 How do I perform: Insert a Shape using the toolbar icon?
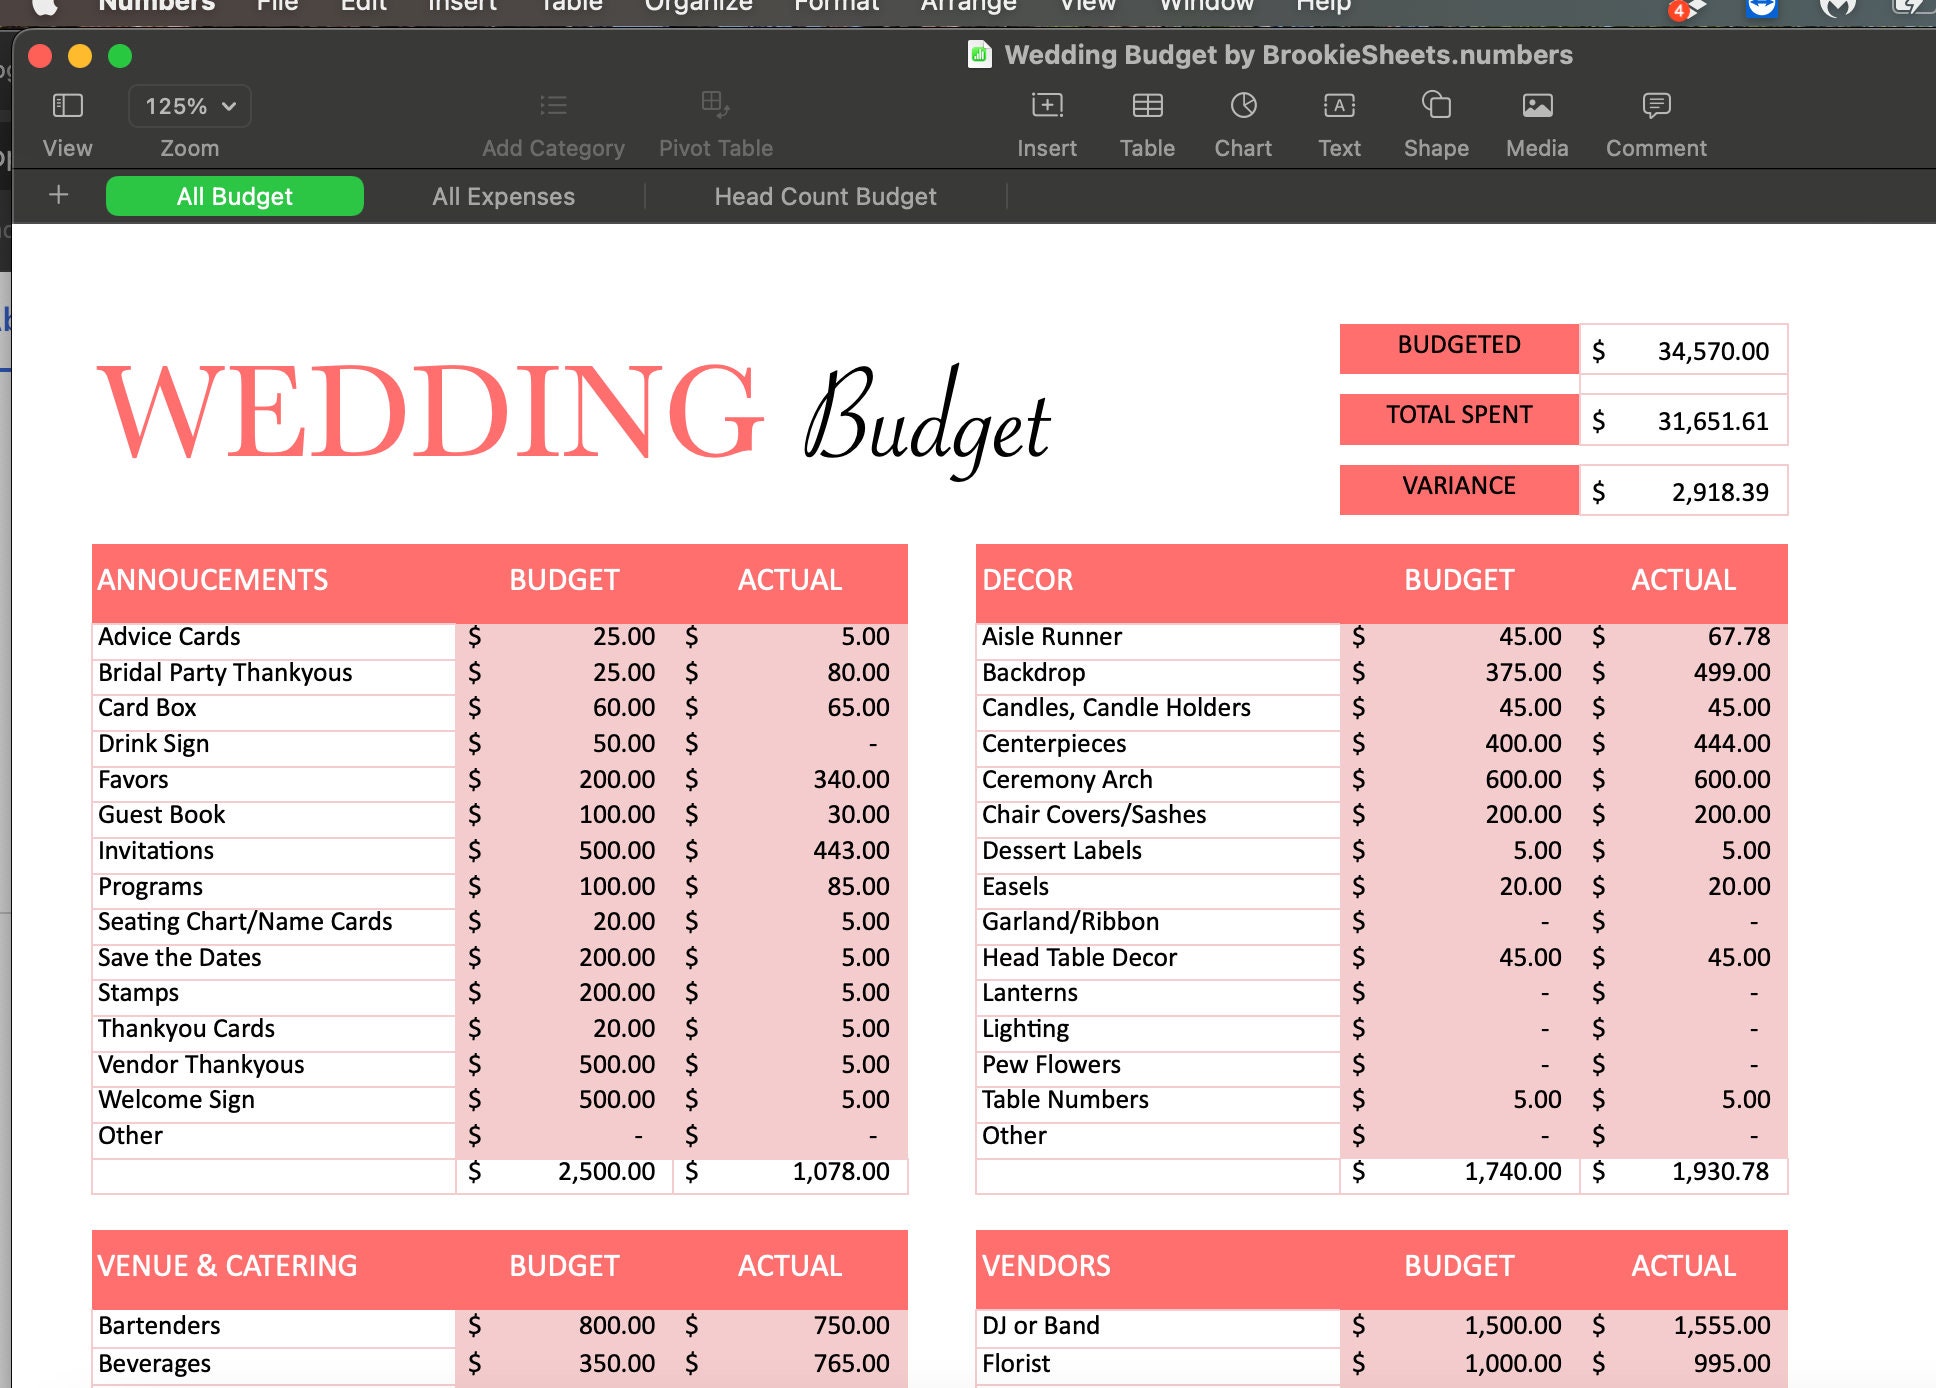click(1436, 120)
